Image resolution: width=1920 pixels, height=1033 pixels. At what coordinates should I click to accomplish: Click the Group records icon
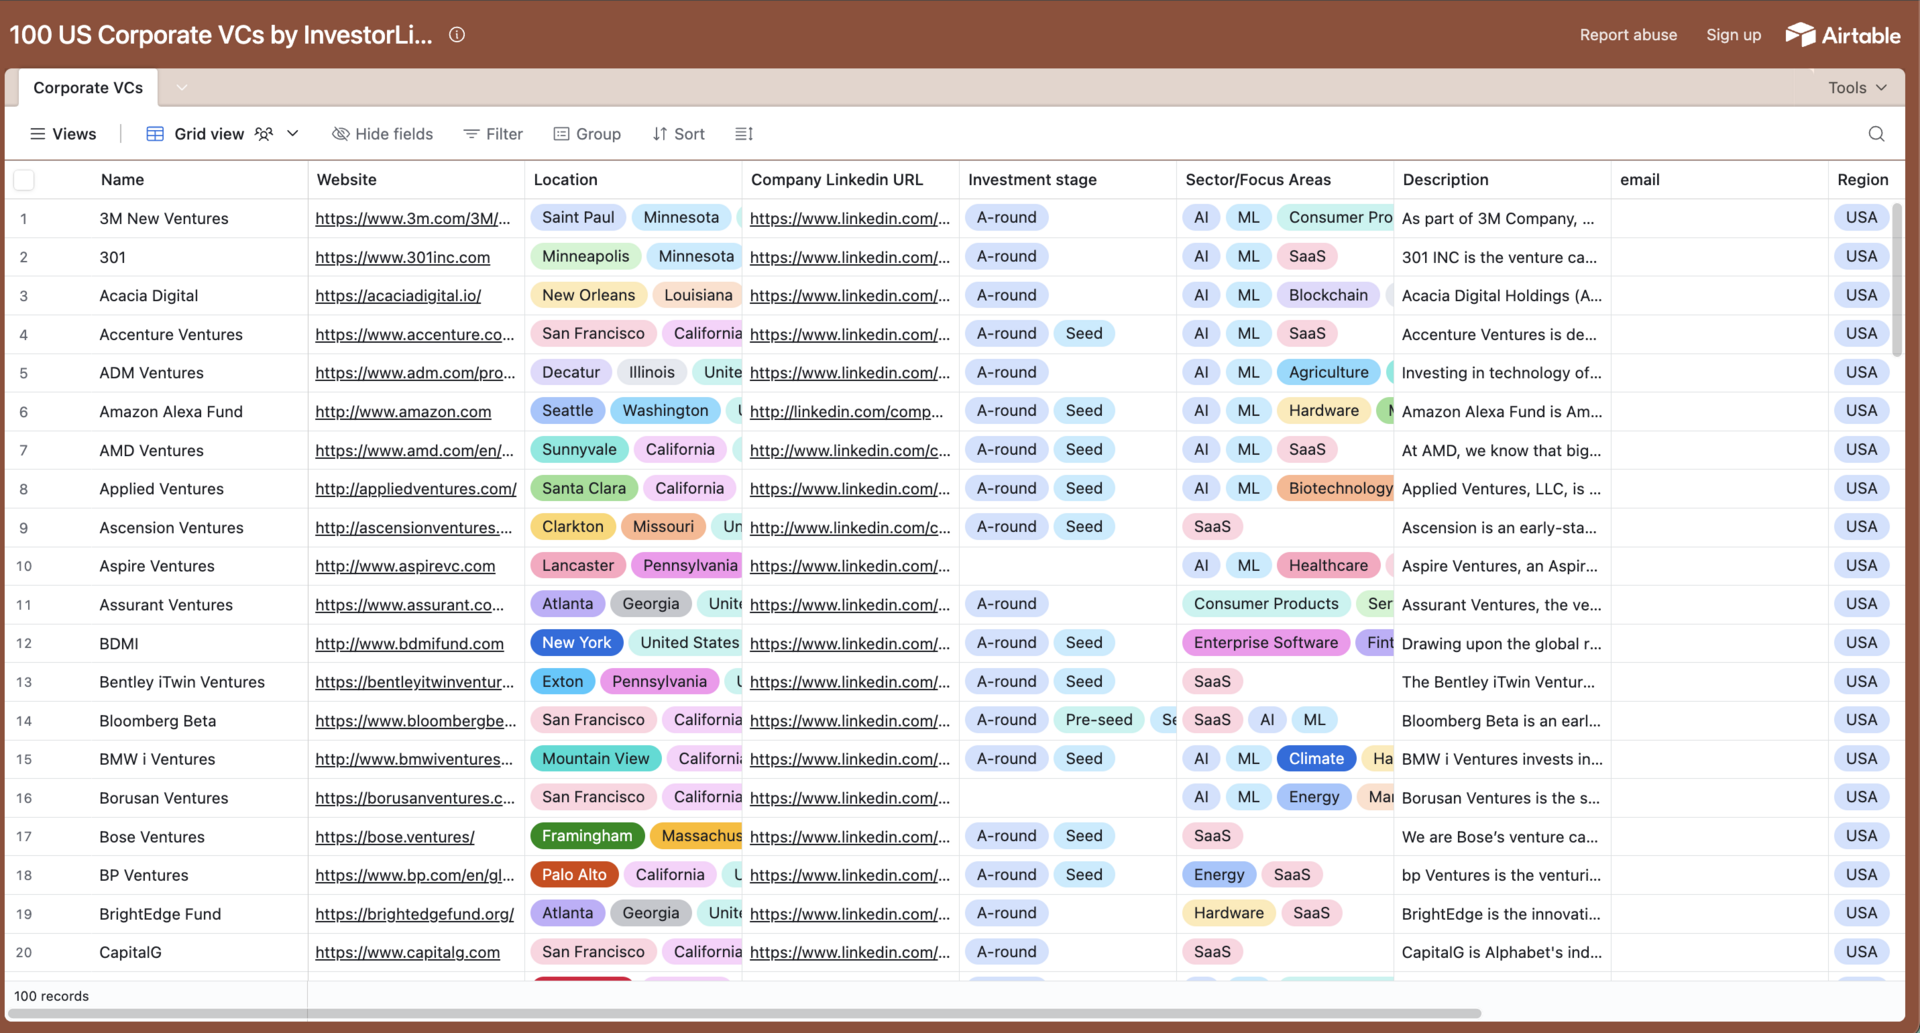[x=561, y=134]
